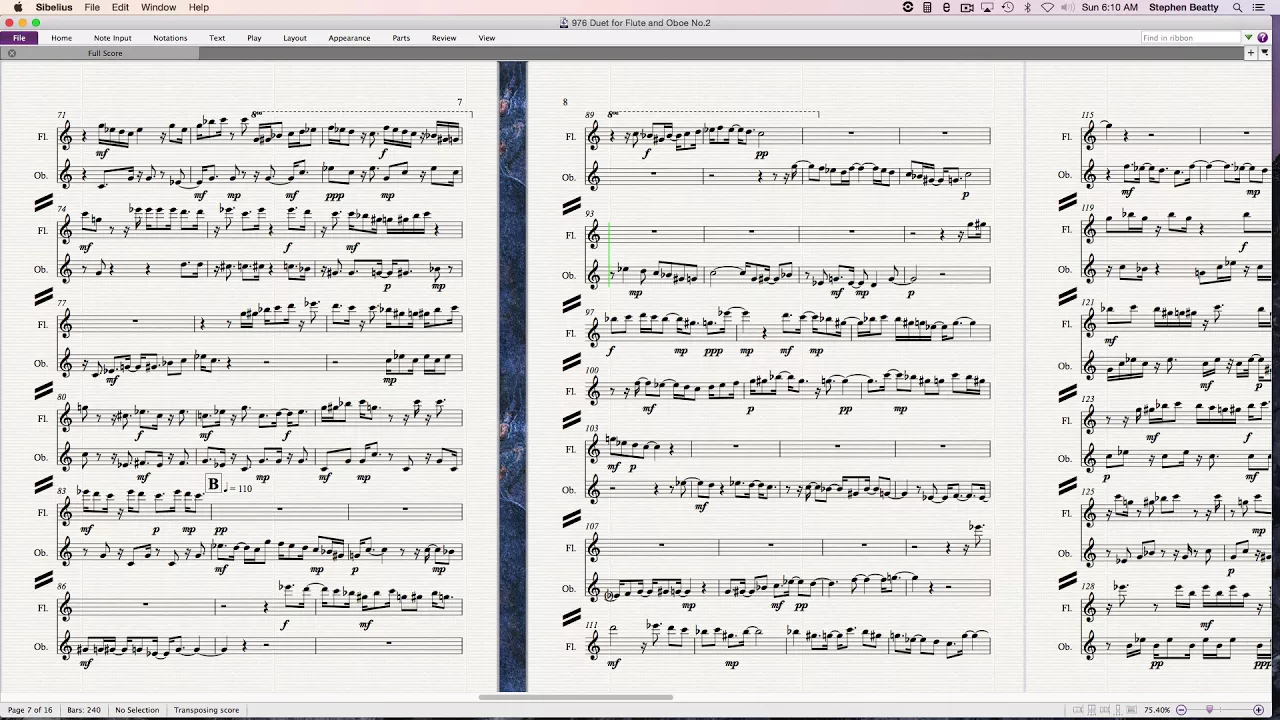1280x720 pixels.
Task: Click the horizontal scrollbar thumb
Action: pos(575,697)
